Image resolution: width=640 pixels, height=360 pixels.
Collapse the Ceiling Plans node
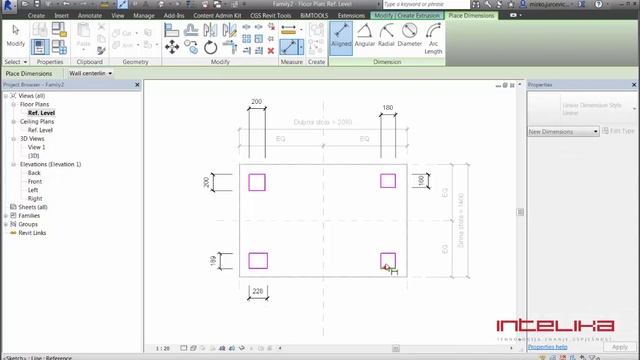point(13,122)
